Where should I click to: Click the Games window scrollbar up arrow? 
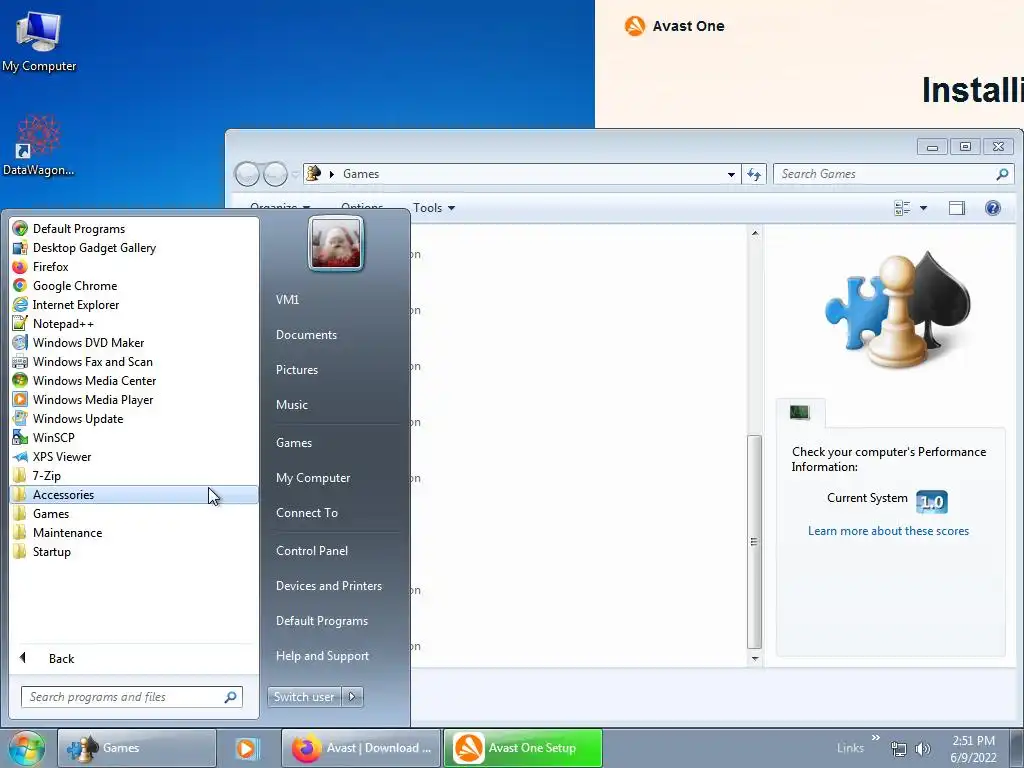tap(755, 233)
